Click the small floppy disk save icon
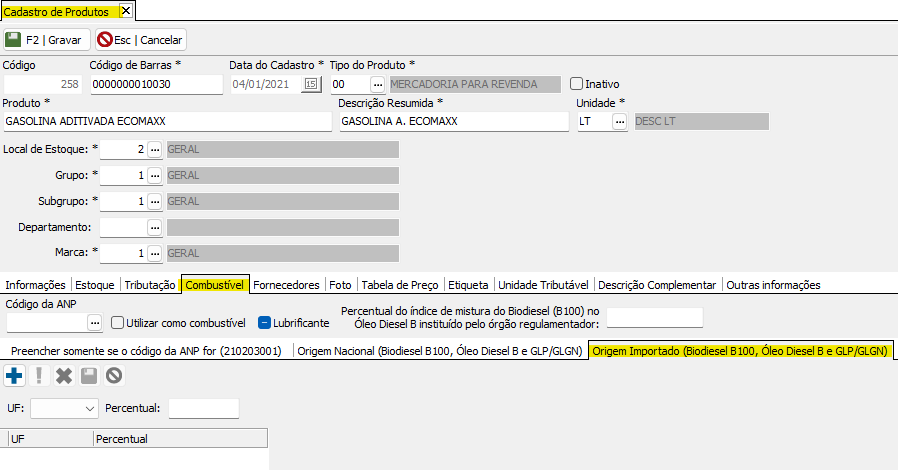The height and width of the screenshot is (470, 898). [89, 376]
